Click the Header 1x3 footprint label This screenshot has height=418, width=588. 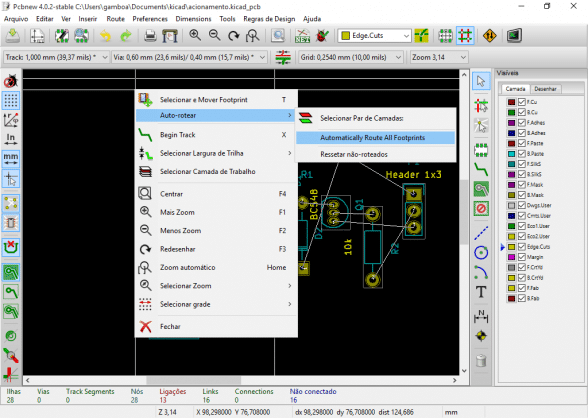pyautogui.click(x=414, y=174)
